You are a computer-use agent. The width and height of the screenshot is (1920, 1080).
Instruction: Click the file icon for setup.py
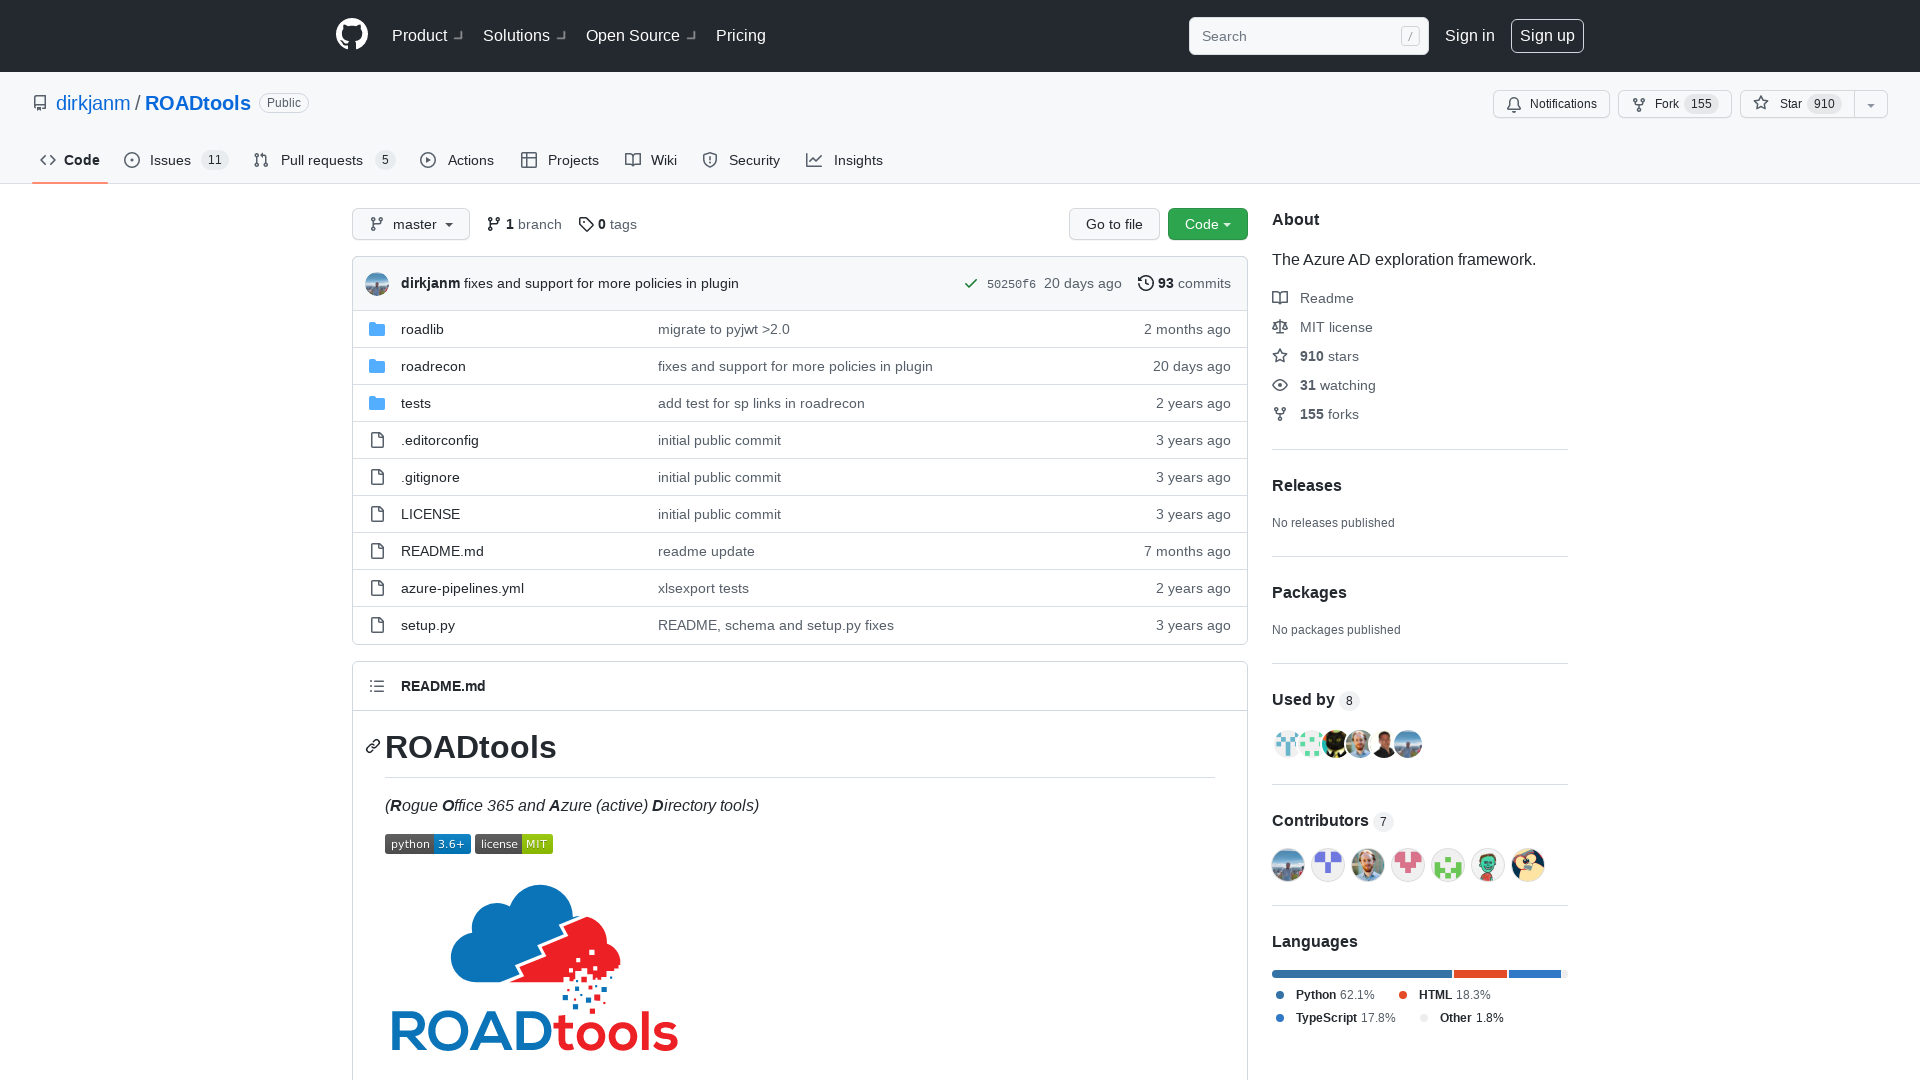tap(377, 625)
